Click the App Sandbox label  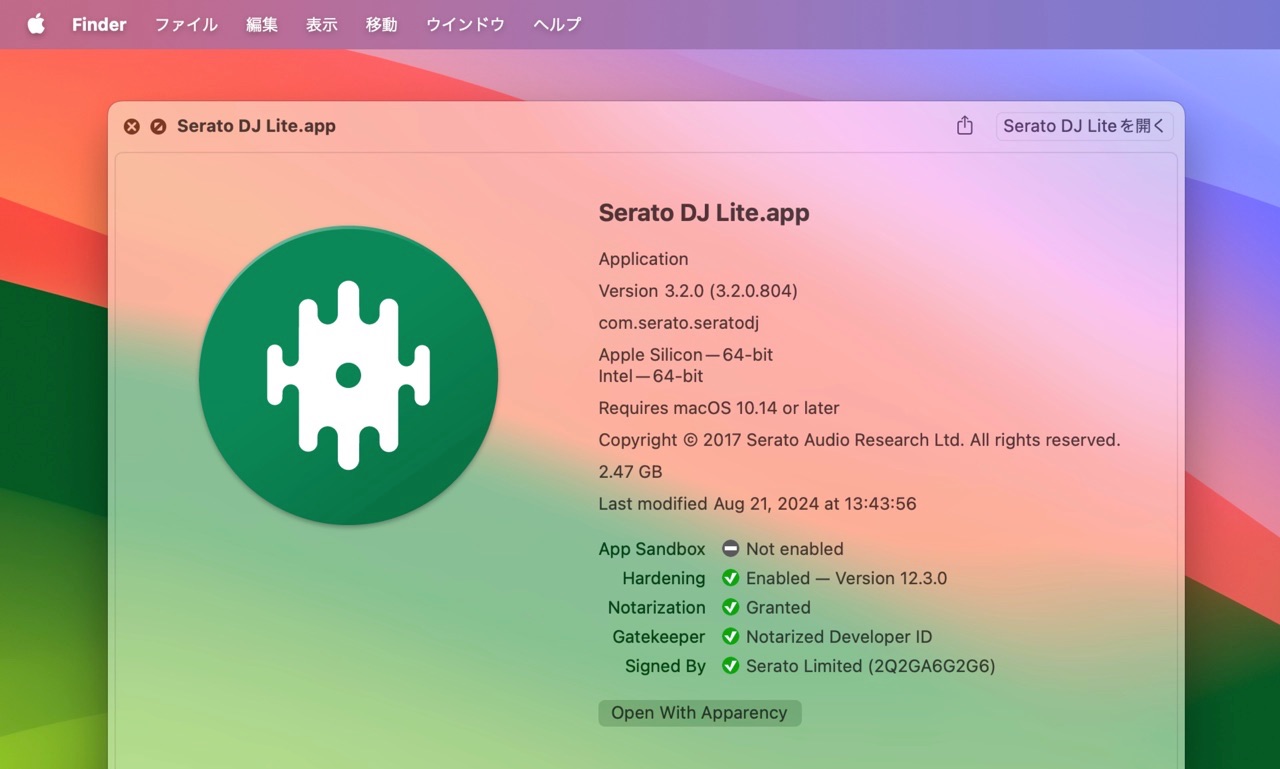tap(652, 549)
